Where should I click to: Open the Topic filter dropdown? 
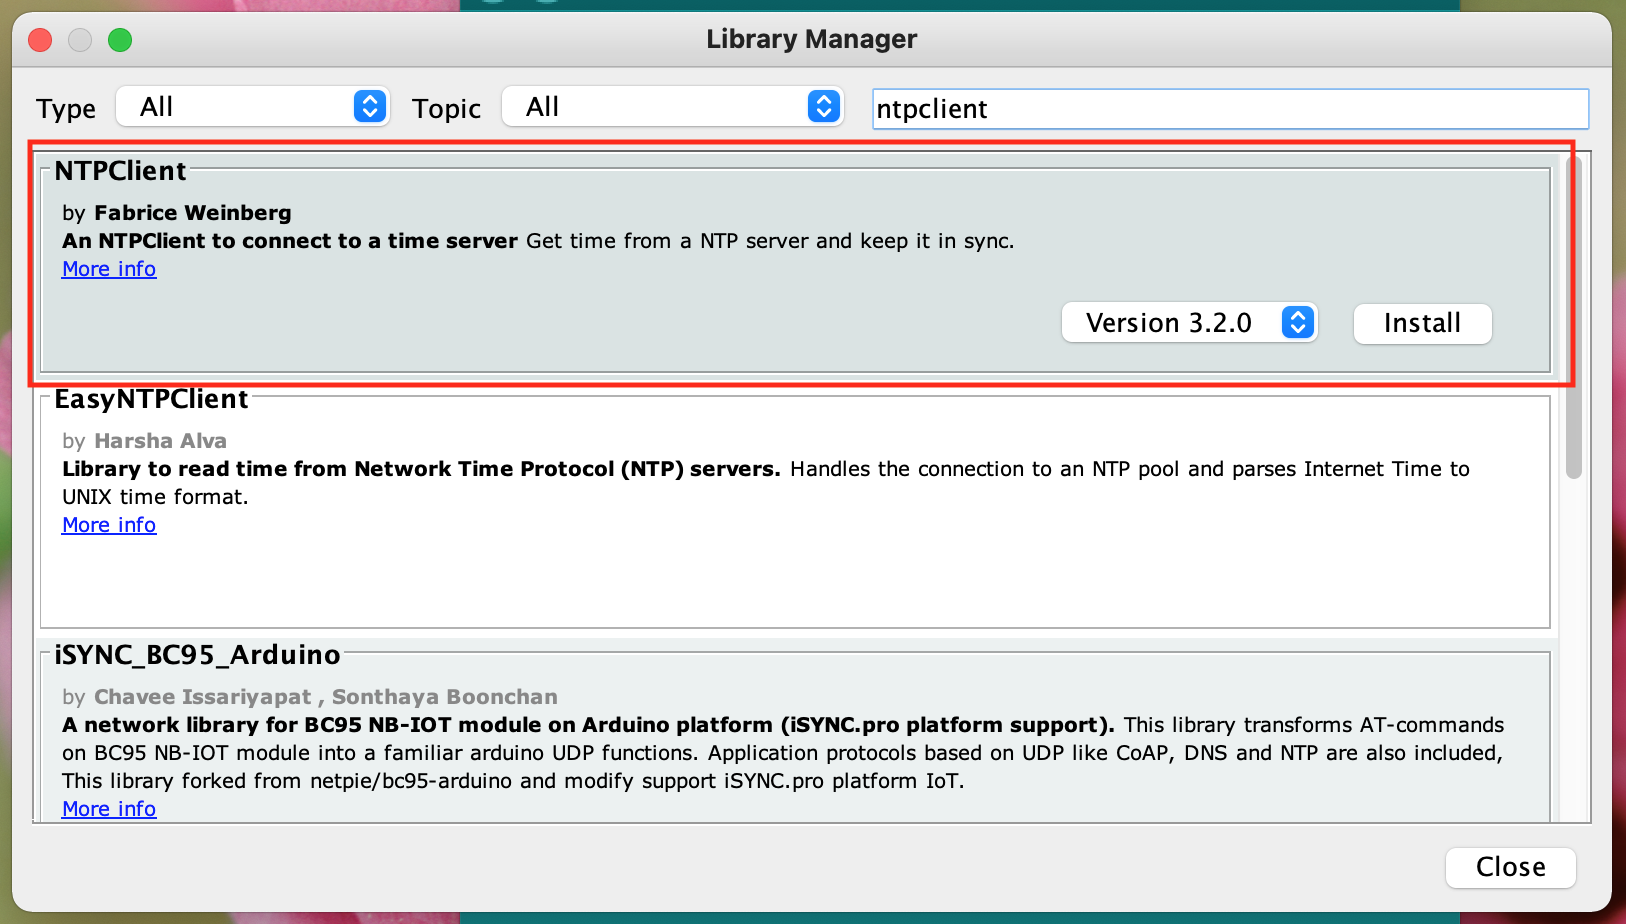click(x=672, y=107)
